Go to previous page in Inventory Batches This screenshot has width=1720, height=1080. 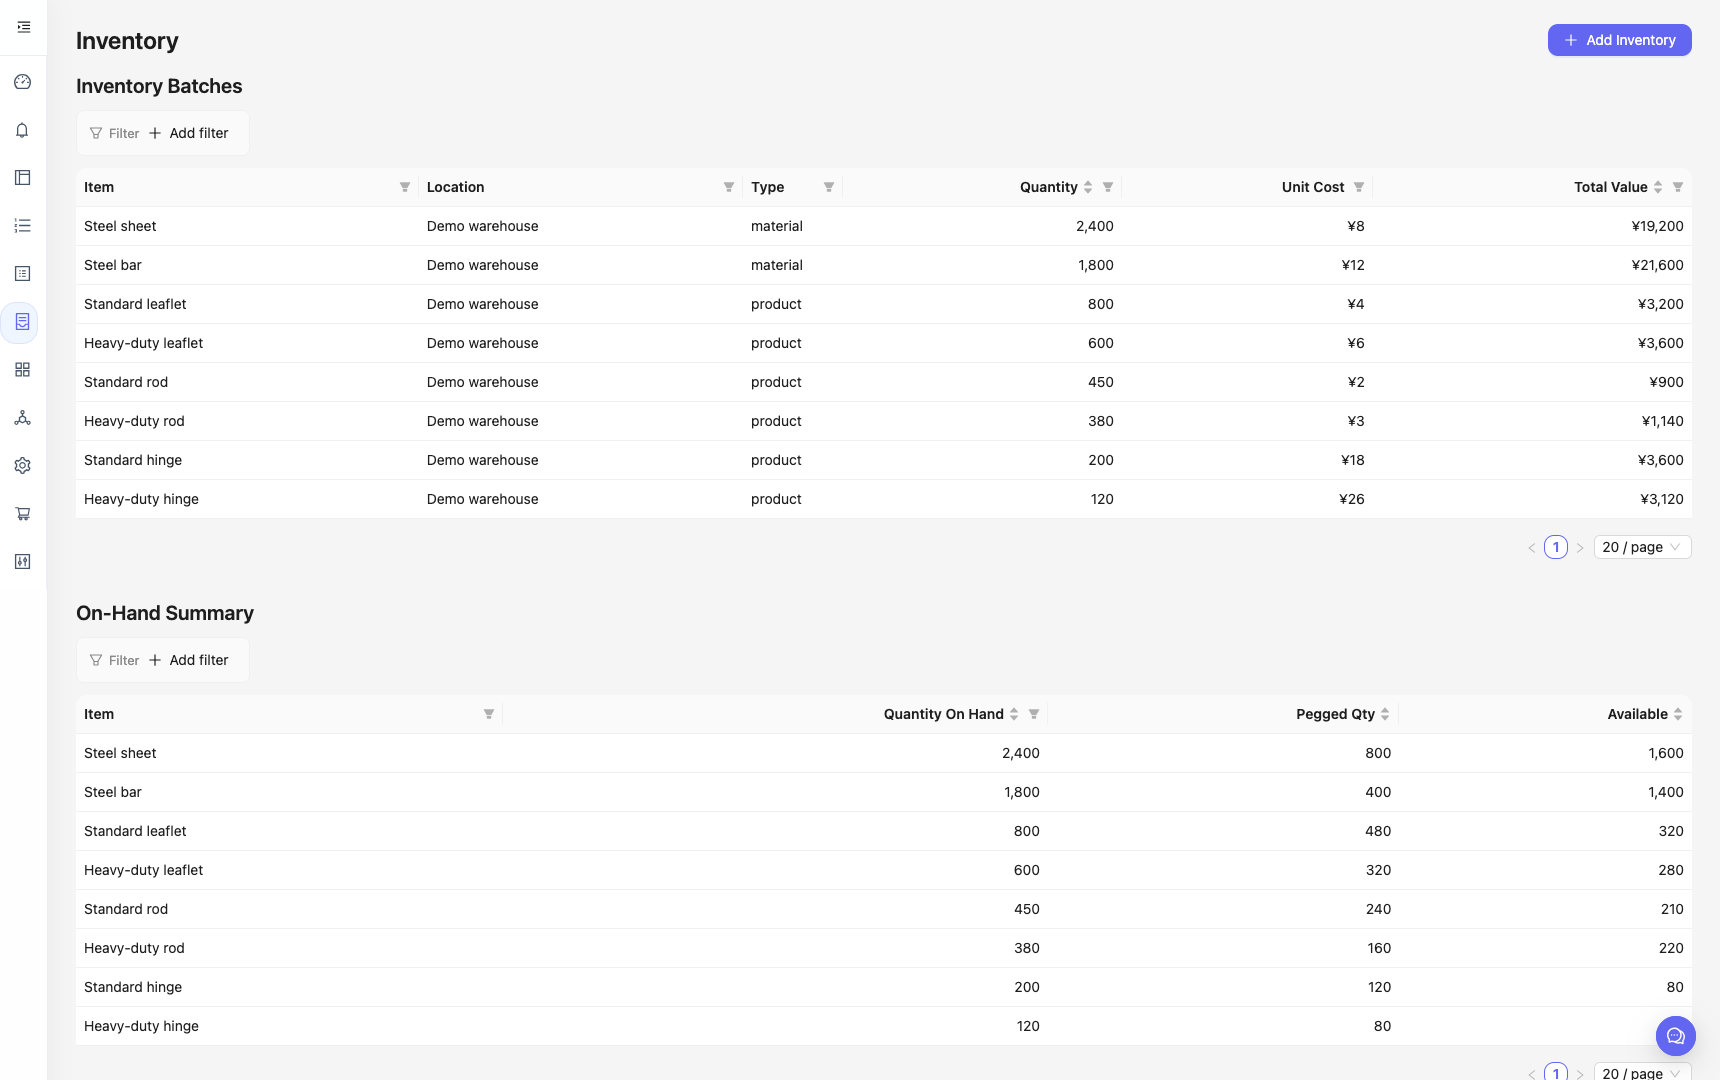pos(1532,547)
